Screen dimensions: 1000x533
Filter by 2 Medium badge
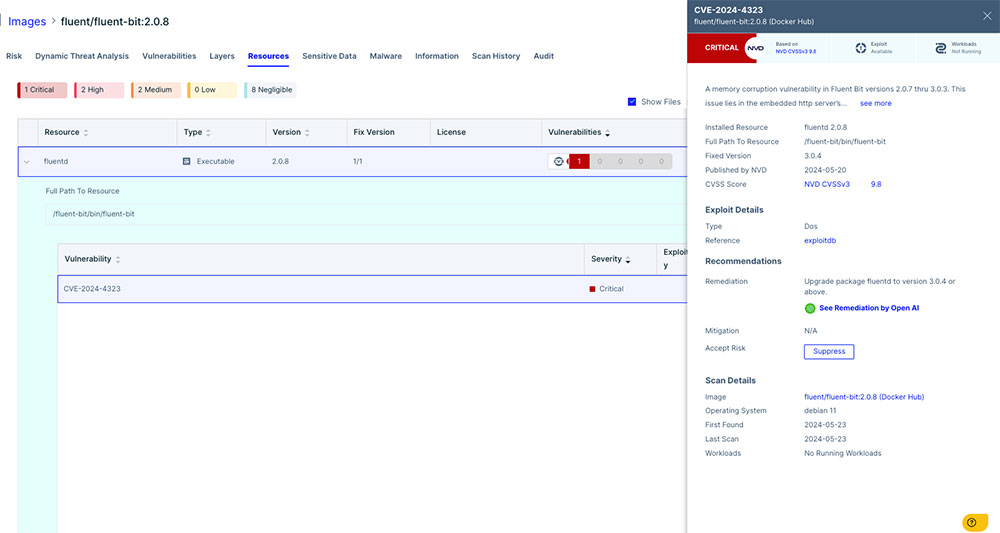(156, 90)
